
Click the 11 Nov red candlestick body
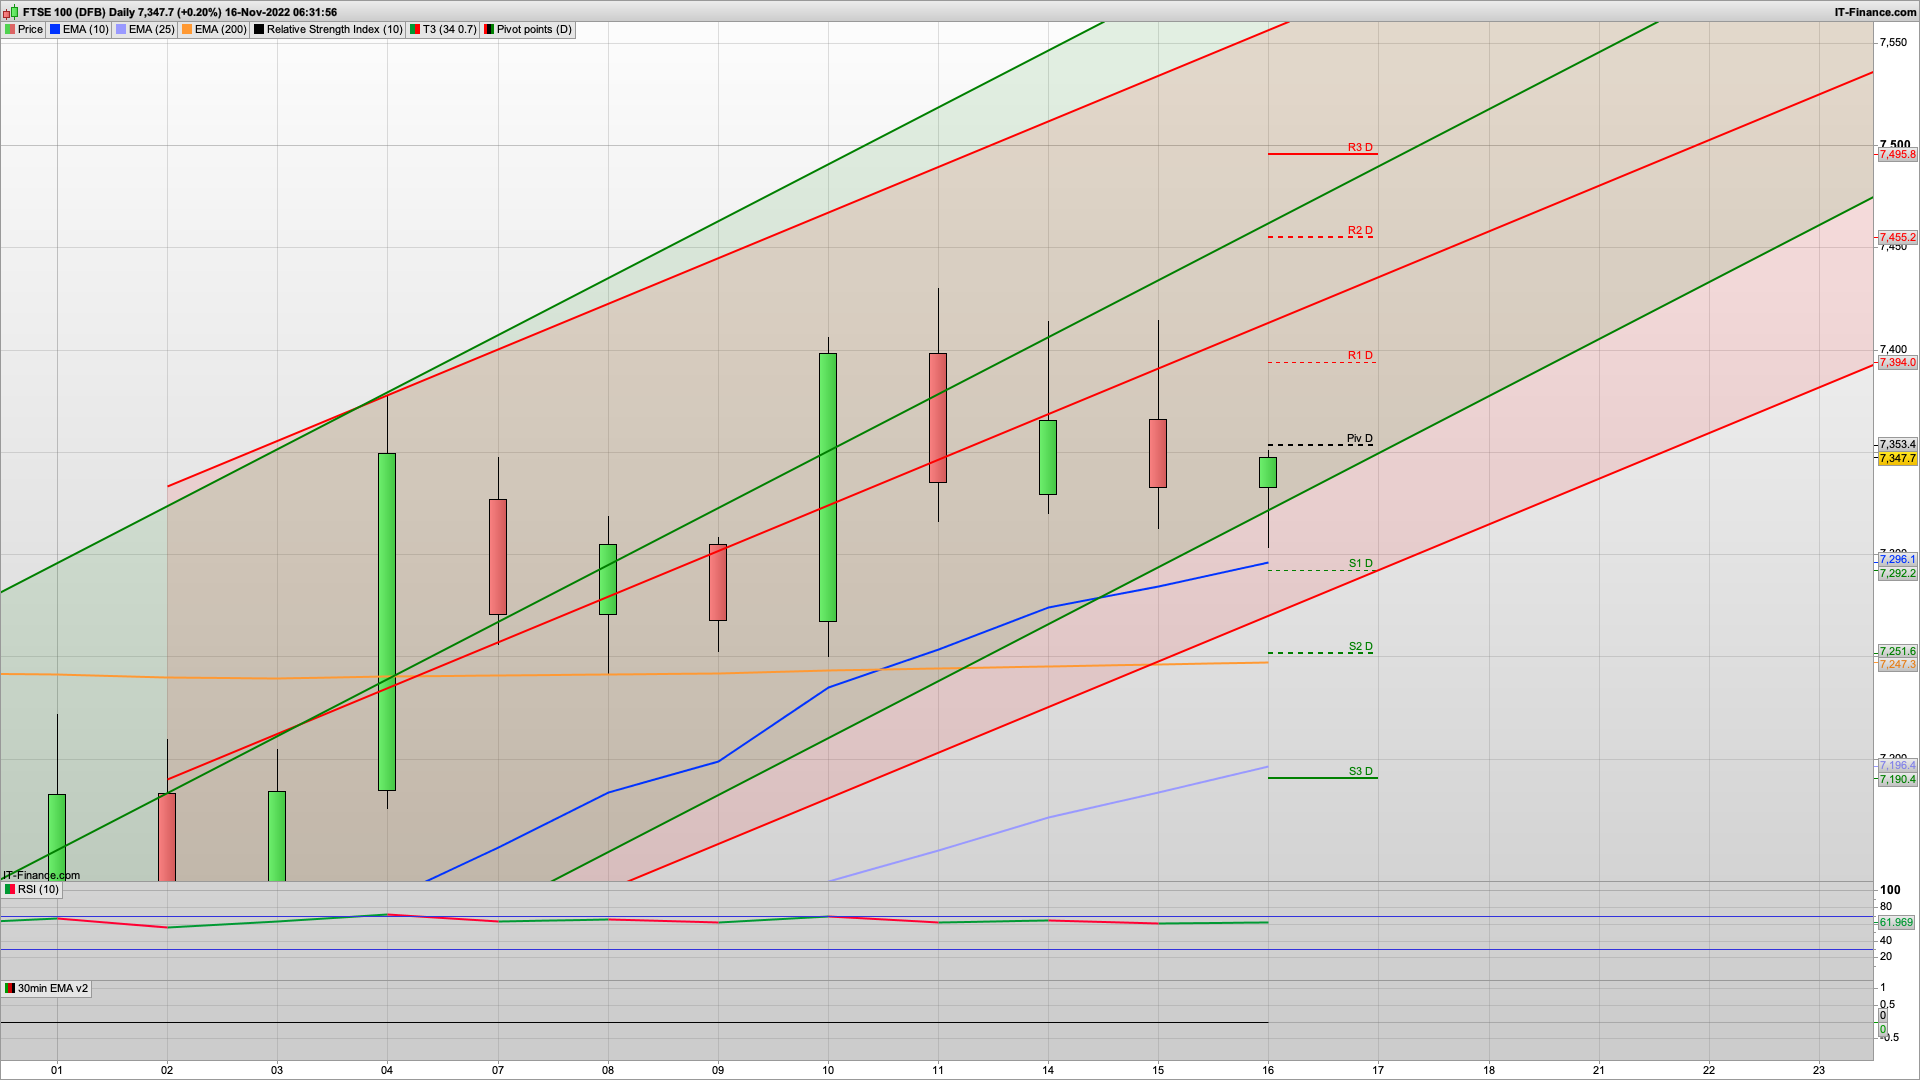(x=938, y=417)
